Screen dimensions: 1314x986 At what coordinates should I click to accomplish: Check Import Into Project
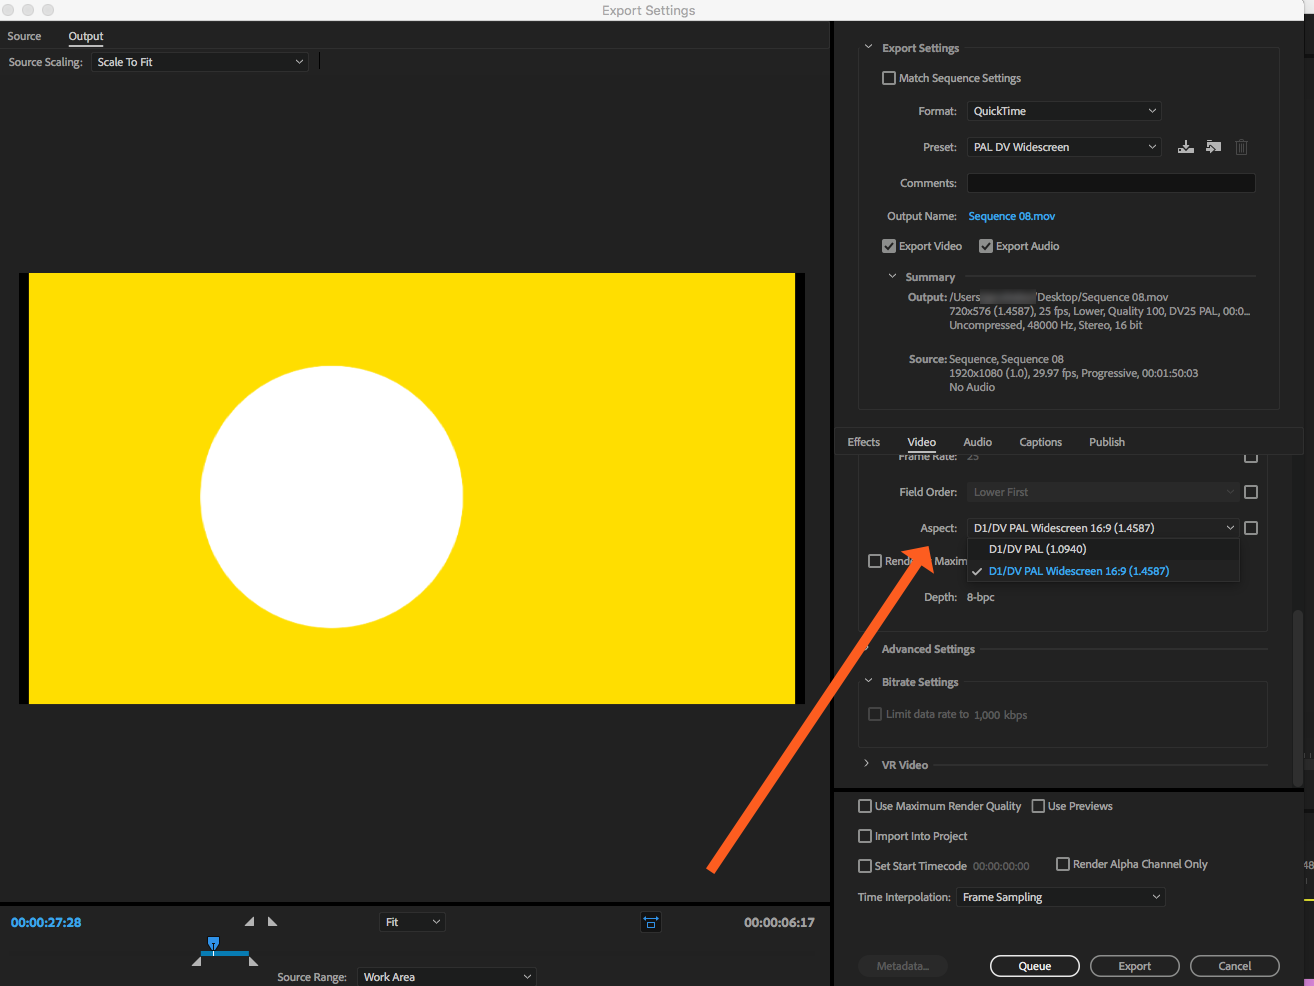[x=865, y=836]
